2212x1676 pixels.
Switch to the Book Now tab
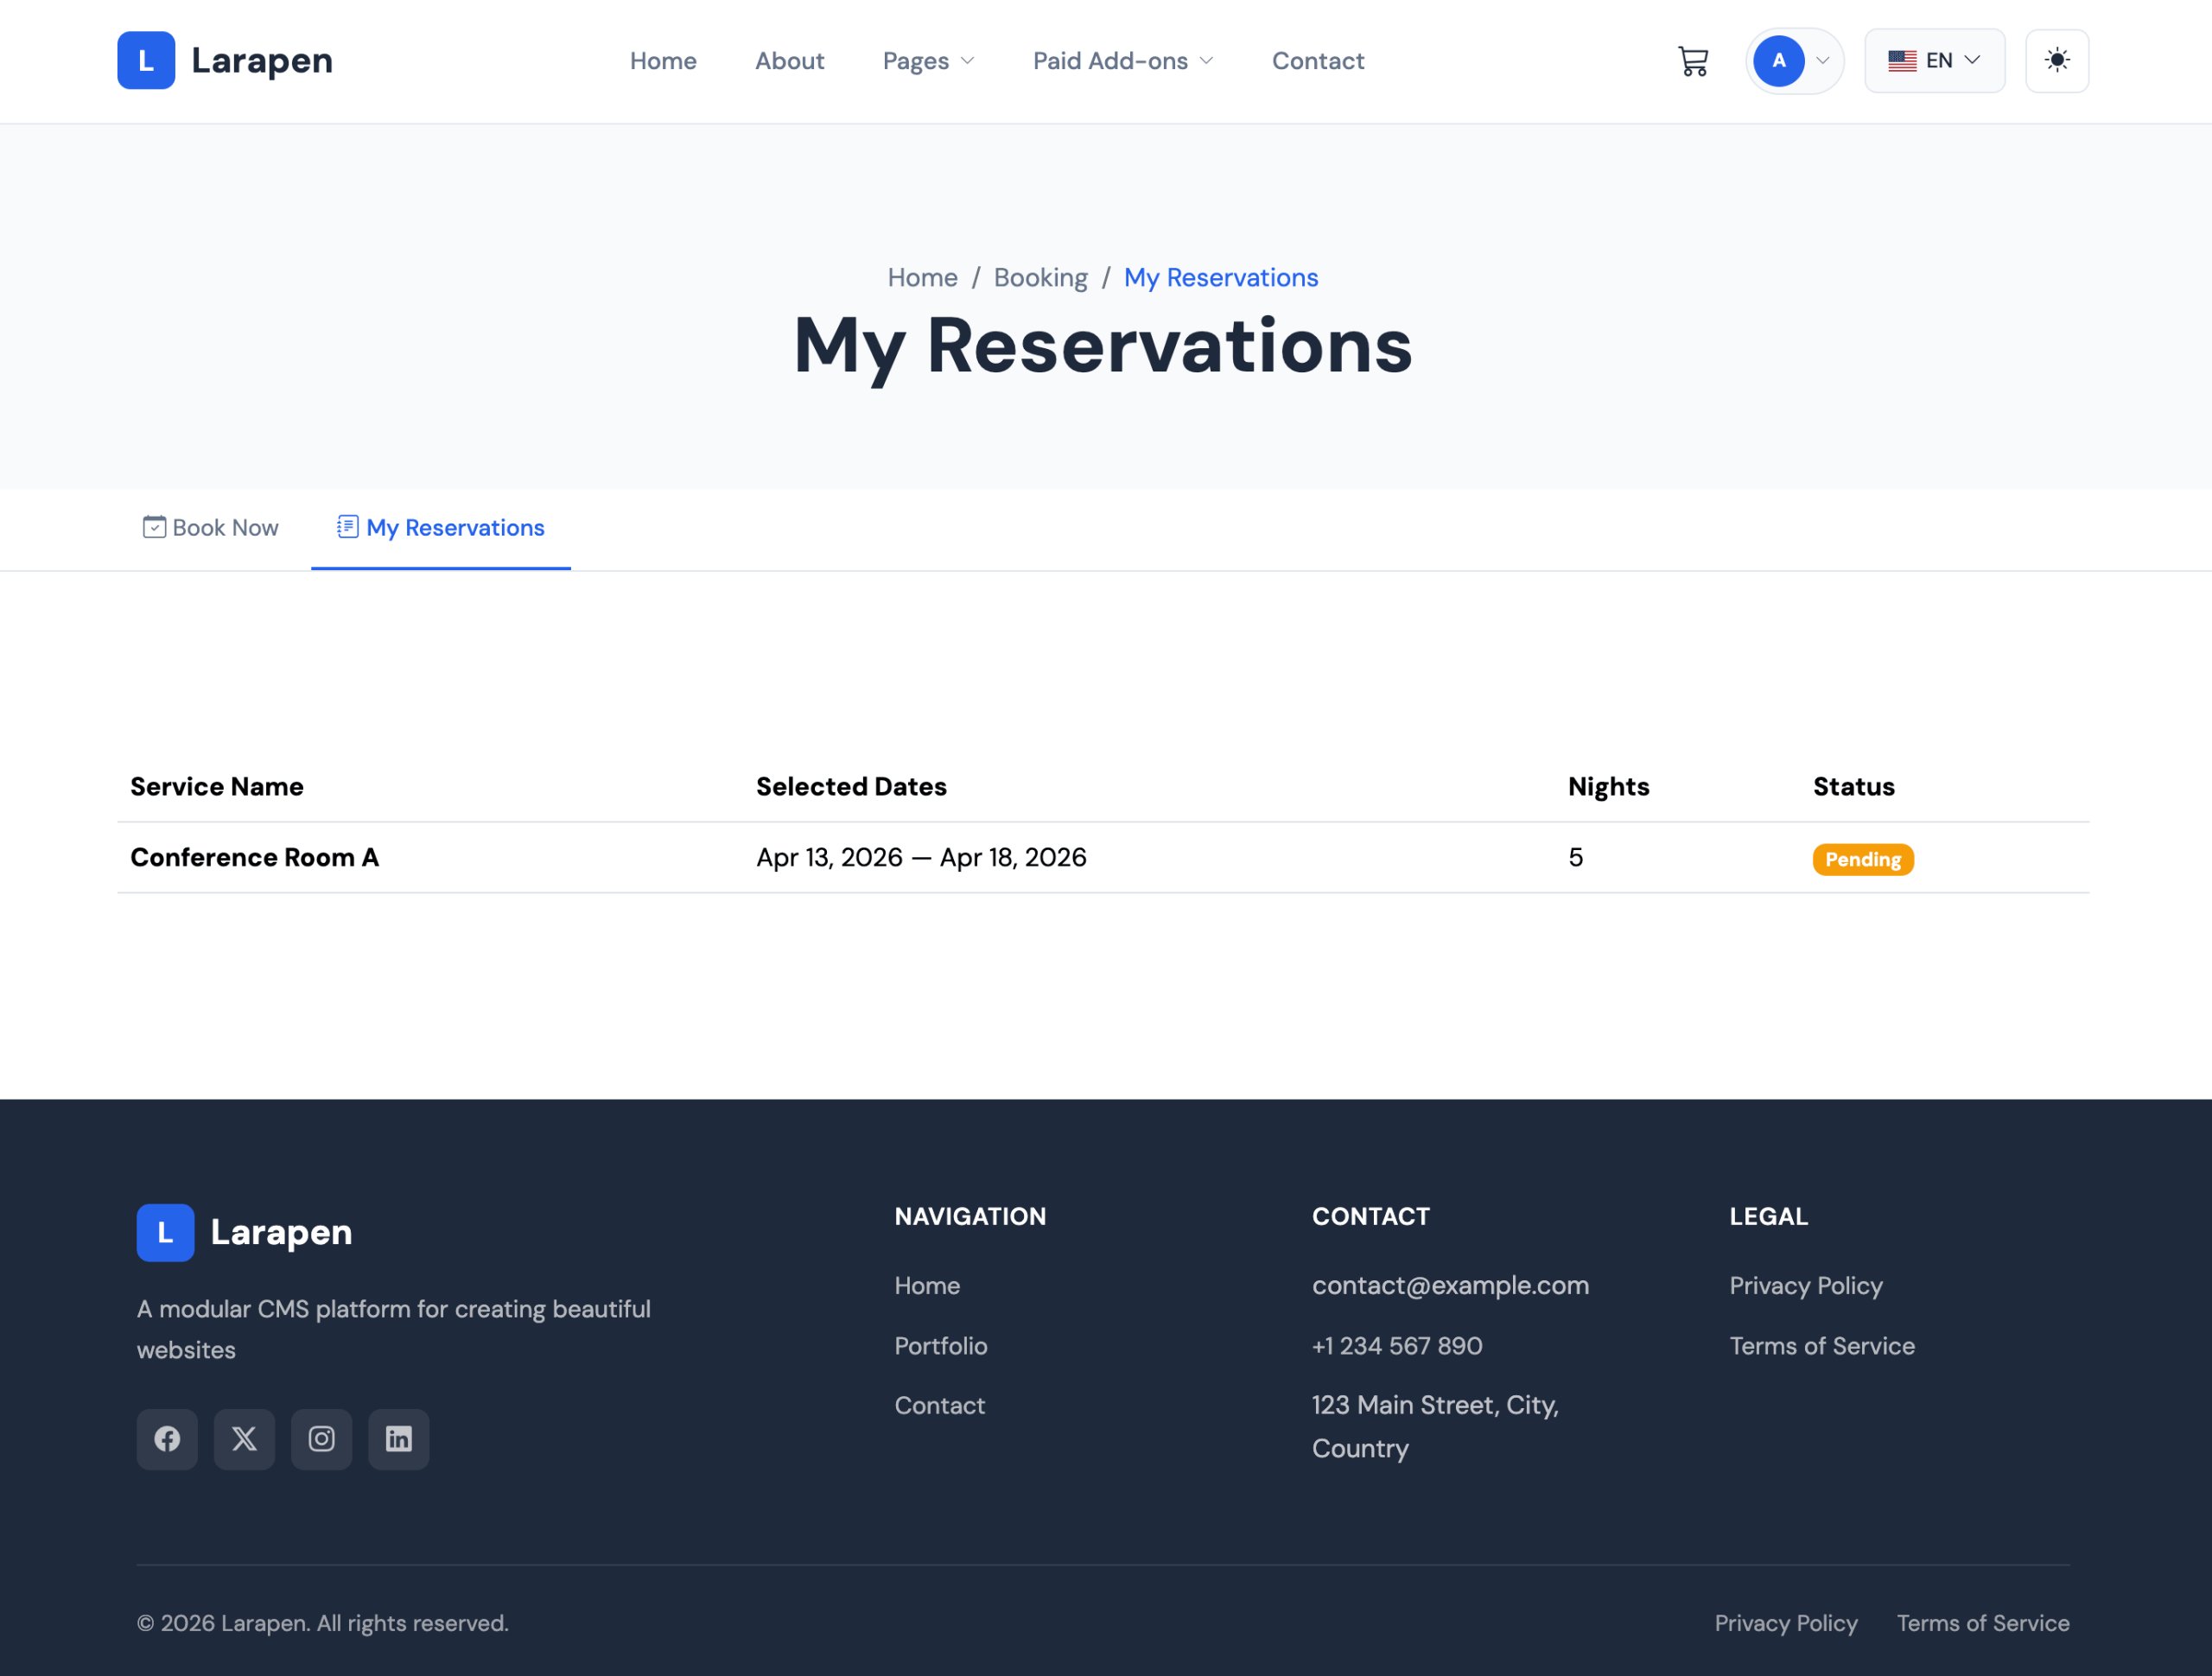[210, 528]
